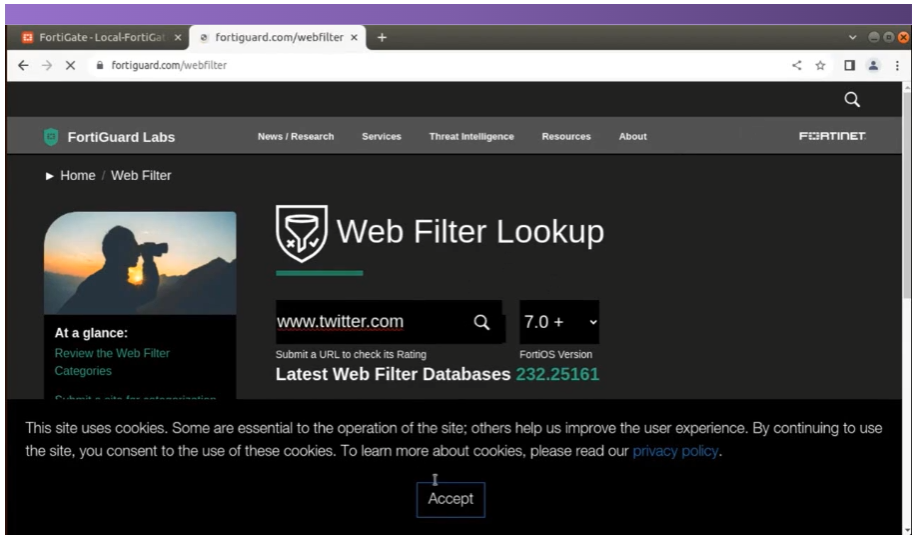Click 'Latest Web Filter Databases' text
This screenshot has width=917, height=543.
[x=393, y=374]
